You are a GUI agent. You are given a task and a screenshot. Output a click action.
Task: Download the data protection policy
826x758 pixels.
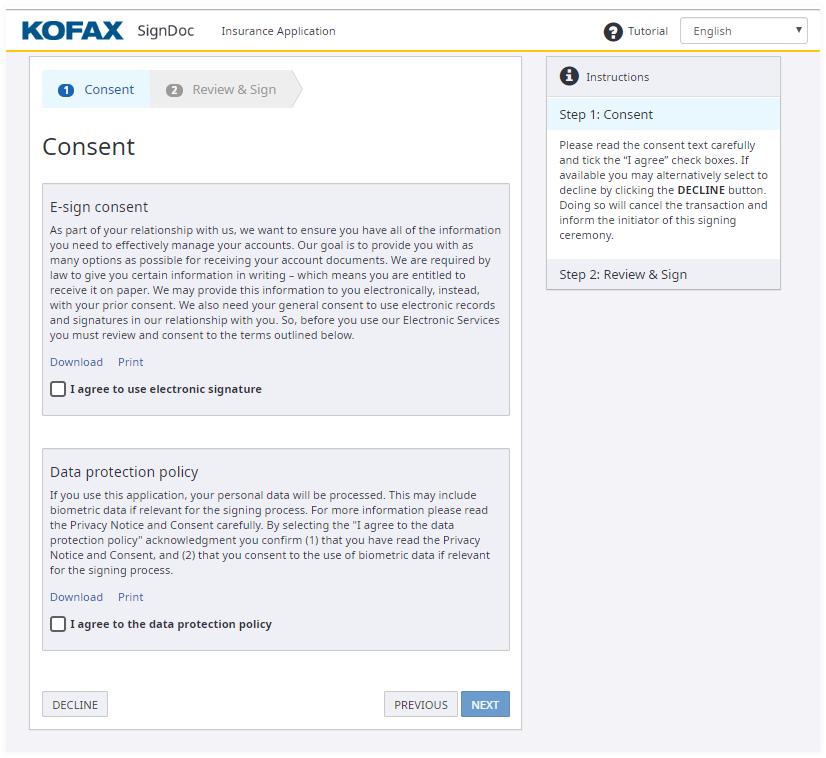(76, 597)
